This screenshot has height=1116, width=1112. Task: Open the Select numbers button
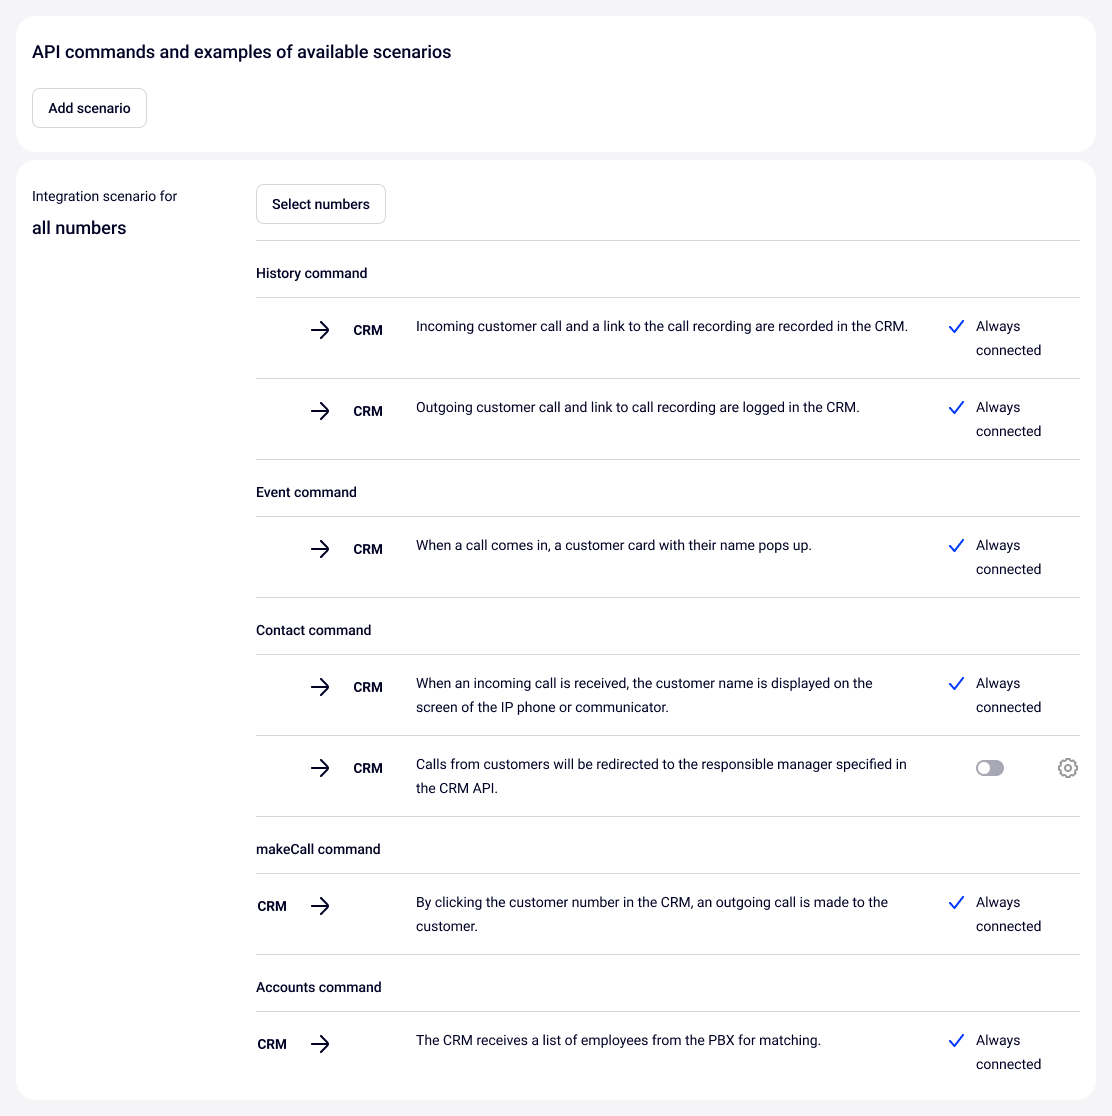321,204
